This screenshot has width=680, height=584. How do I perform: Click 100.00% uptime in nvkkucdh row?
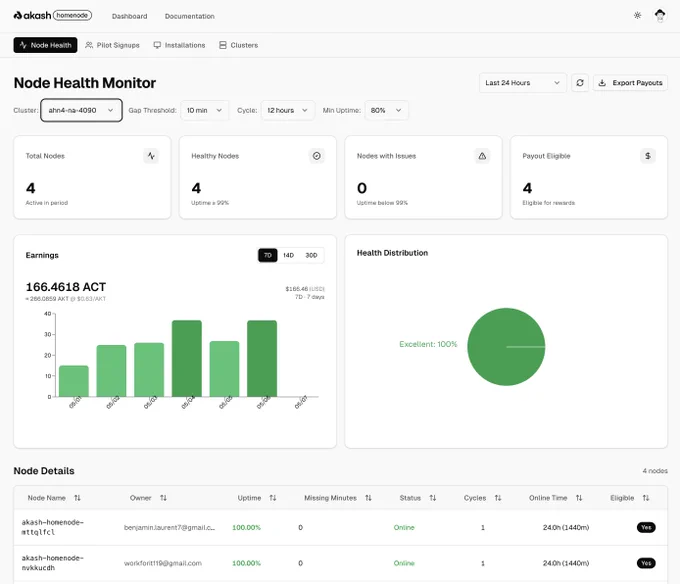(246, 563)
